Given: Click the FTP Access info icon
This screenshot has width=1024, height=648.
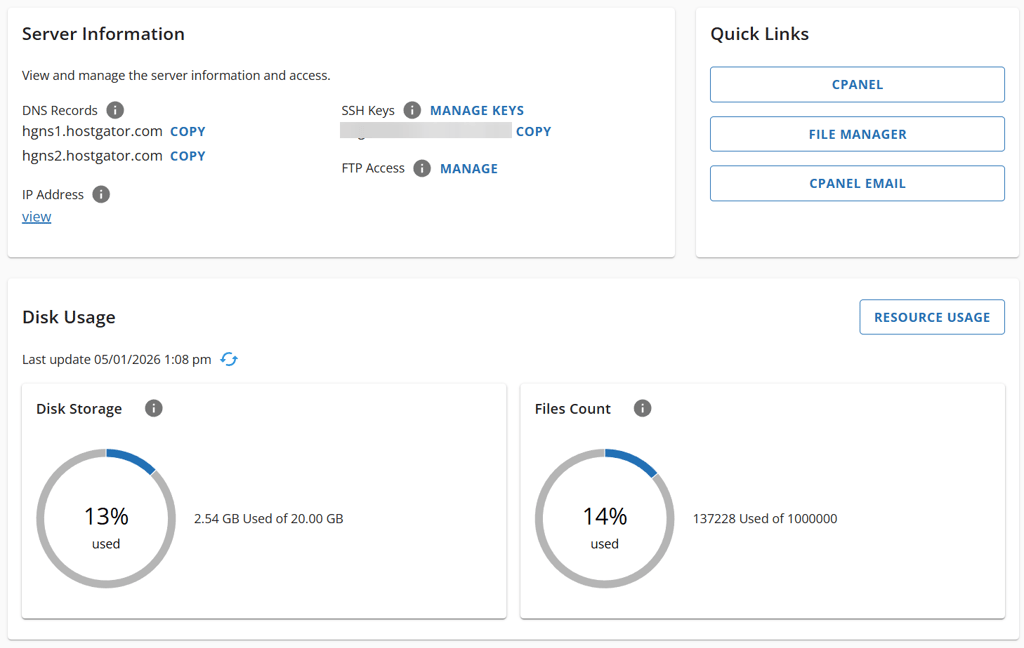Looking at the screenshot, I should coord(423,169).
